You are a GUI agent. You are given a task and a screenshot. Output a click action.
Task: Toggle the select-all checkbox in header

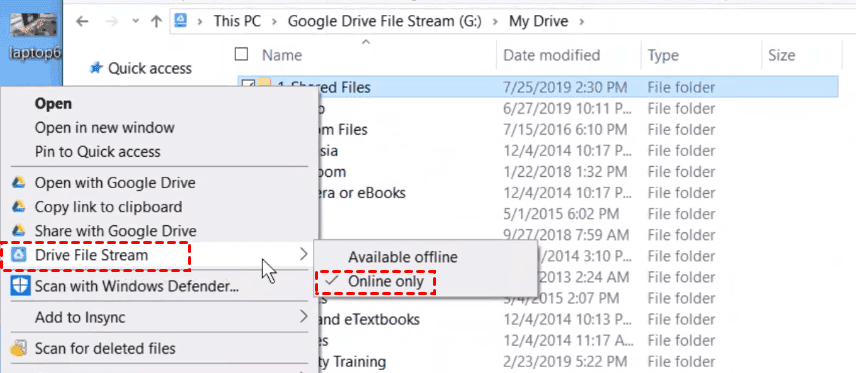point(241,54)
